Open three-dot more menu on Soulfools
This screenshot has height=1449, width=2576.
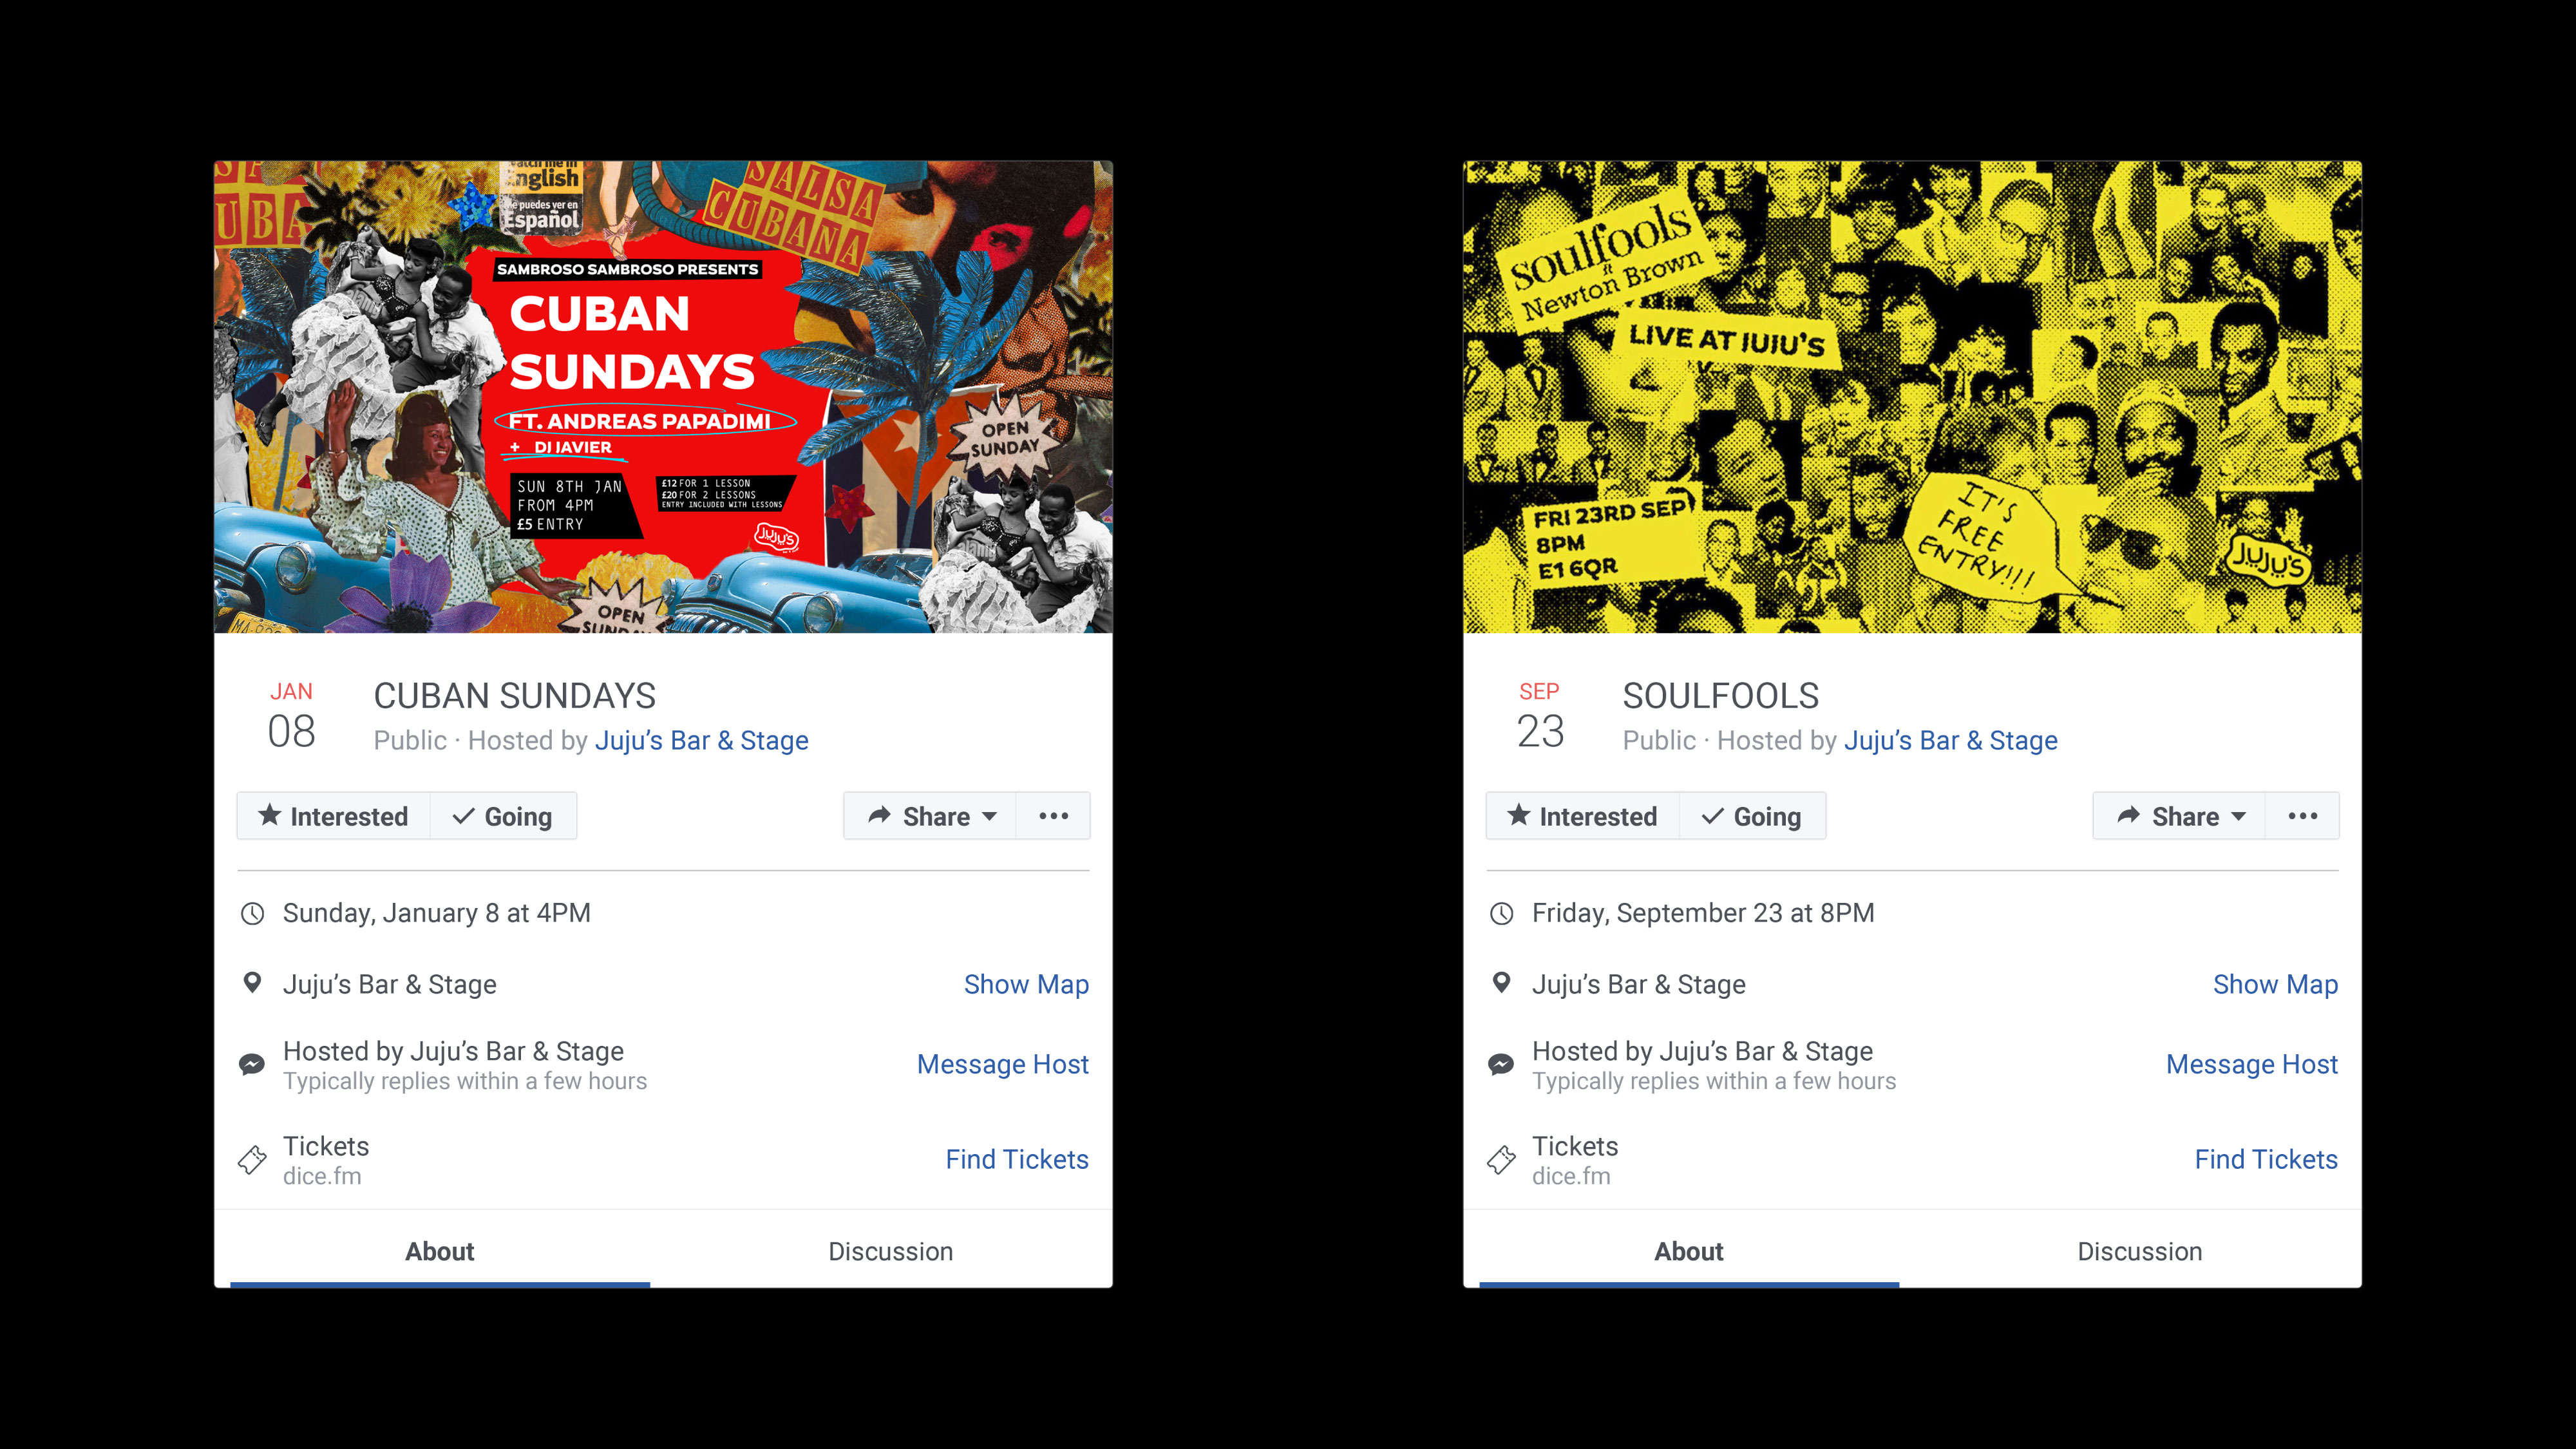click(2302, 816)
